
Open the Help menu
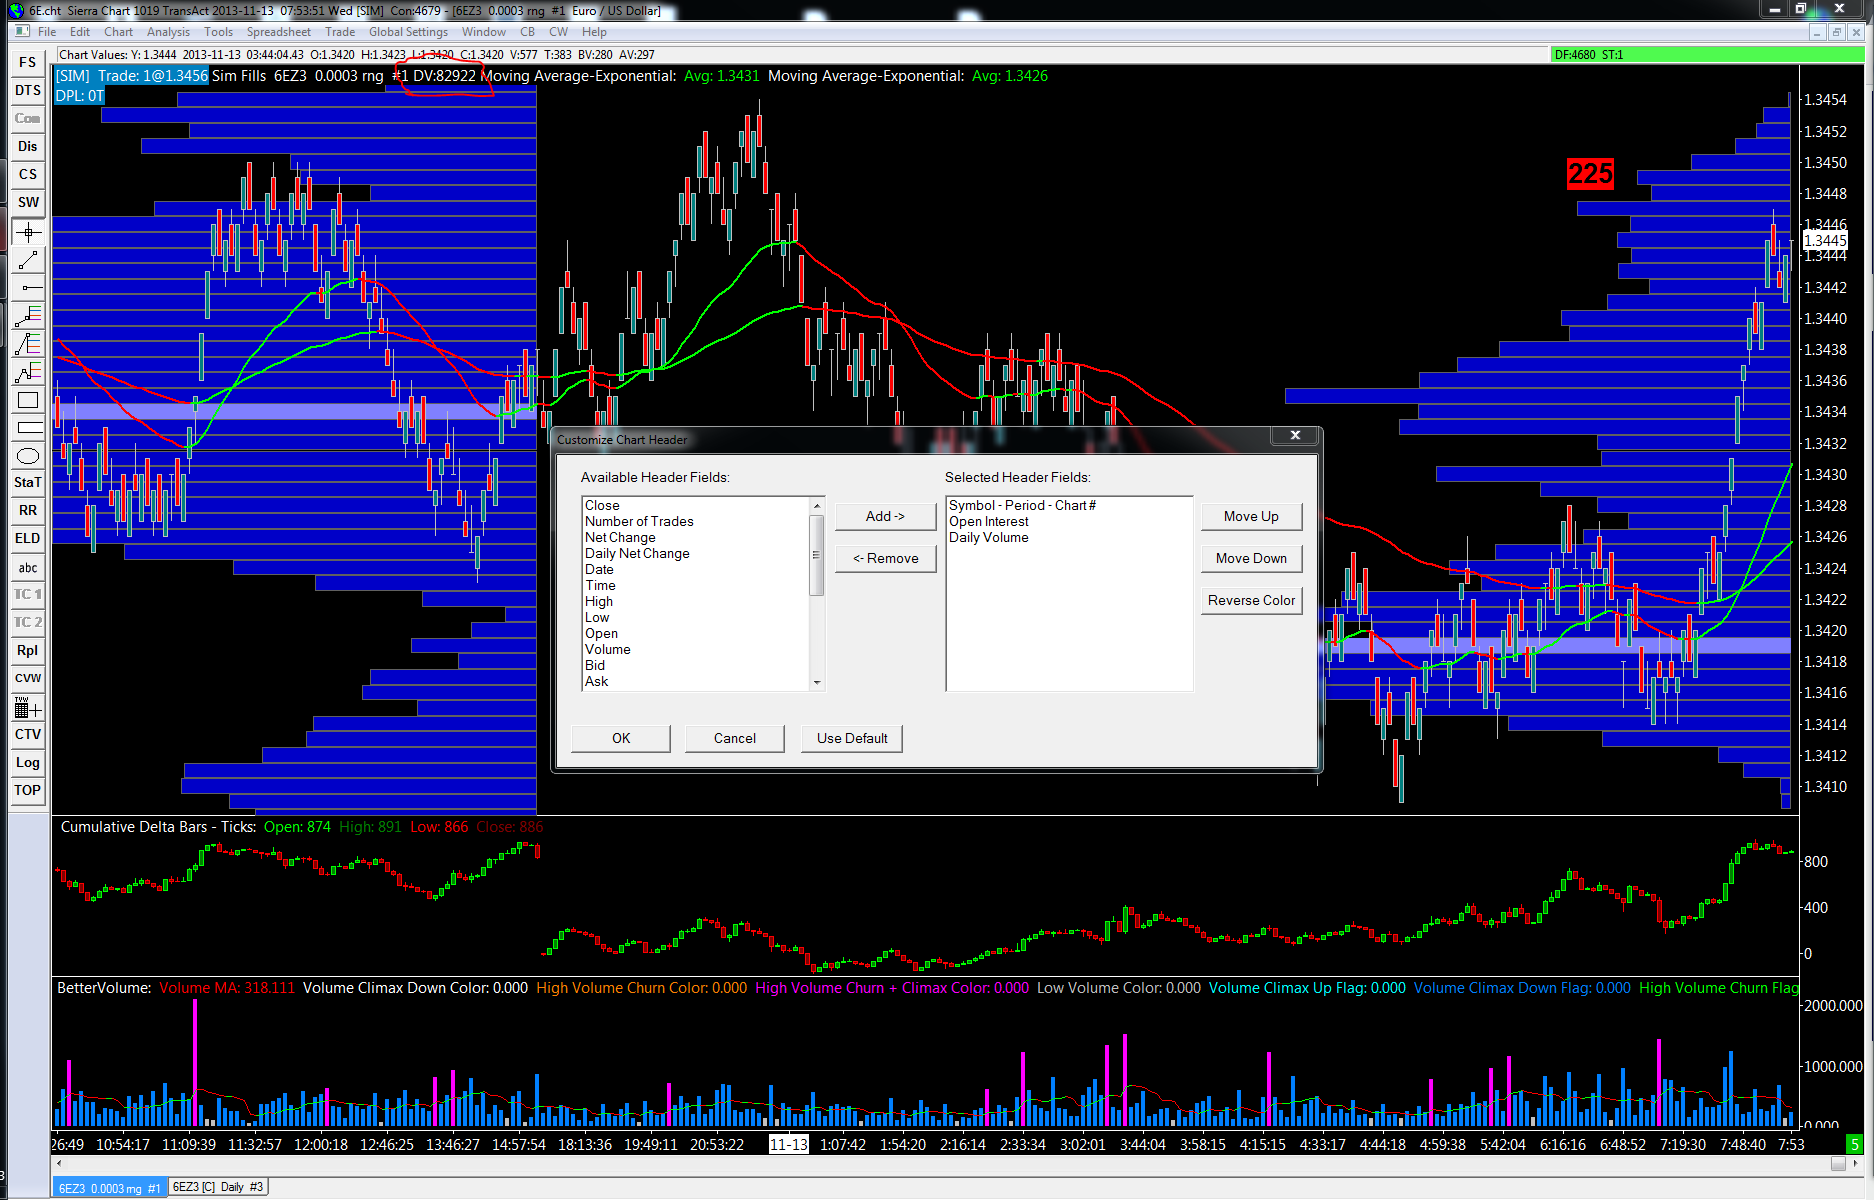click(x=594, y=32)
